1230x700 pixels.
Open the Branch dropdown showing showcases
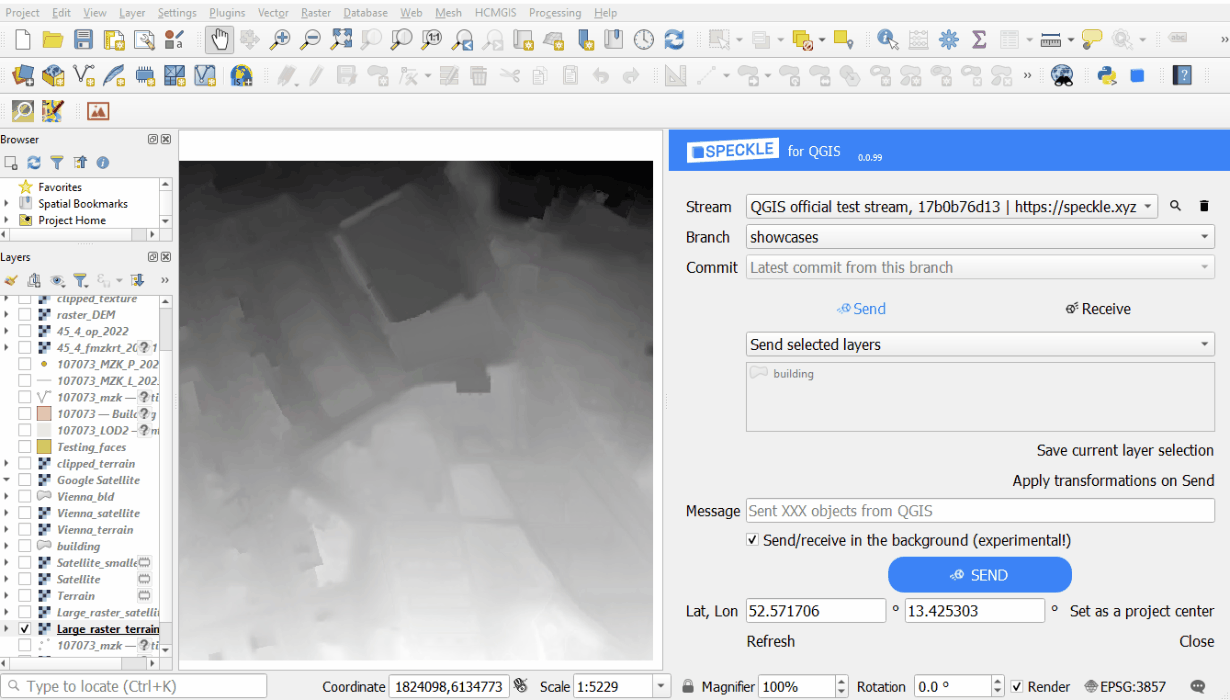[x=980, y=237]
